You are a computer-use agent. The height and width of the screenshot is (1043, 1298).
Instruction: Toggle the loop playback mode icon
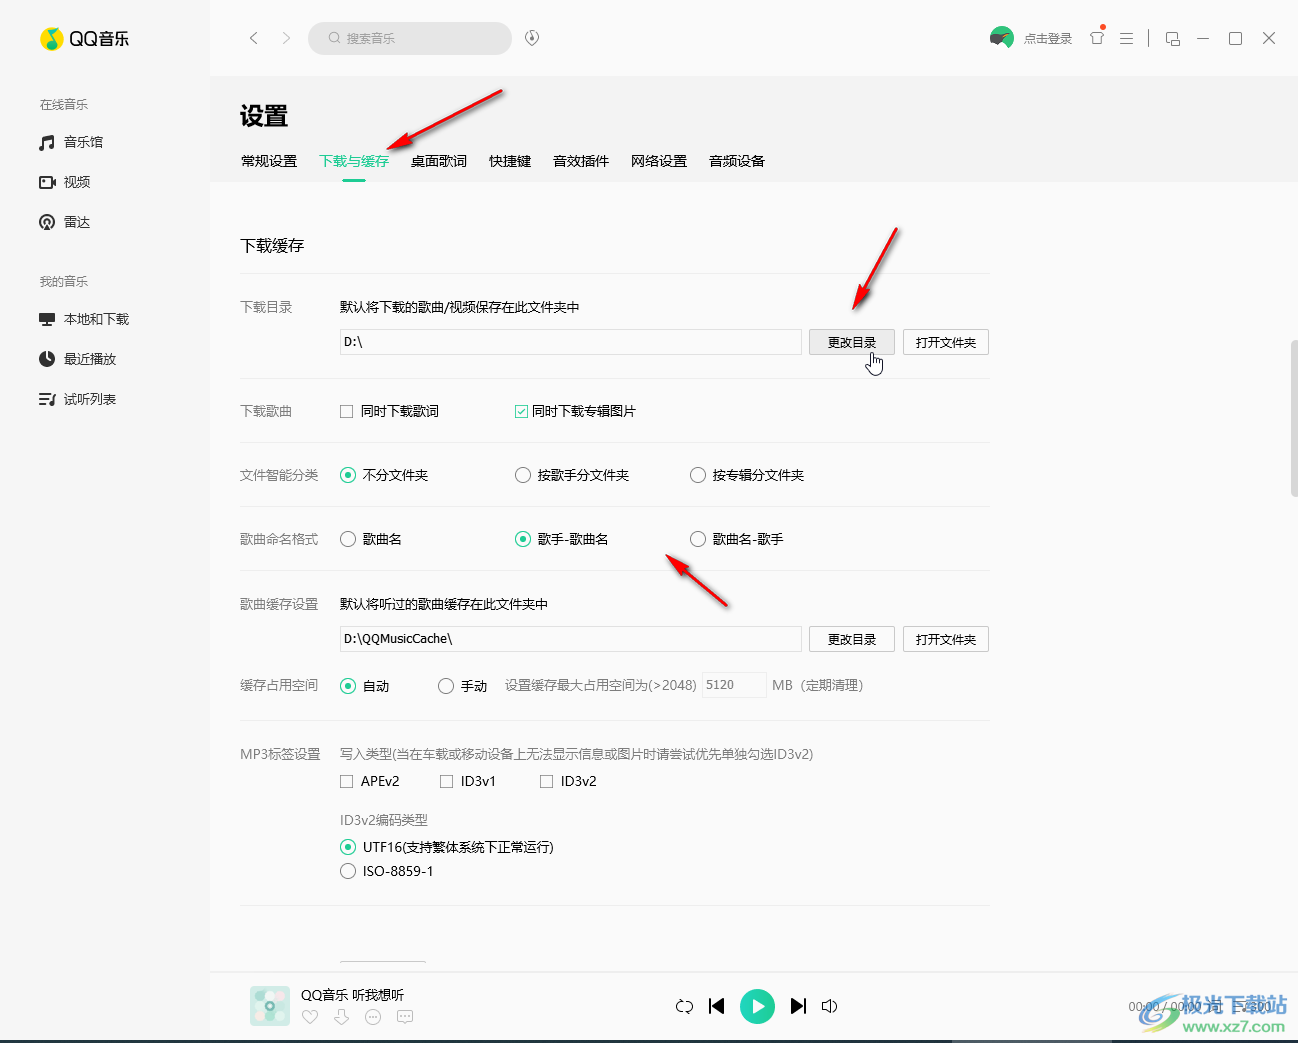tap(684, 1006)
